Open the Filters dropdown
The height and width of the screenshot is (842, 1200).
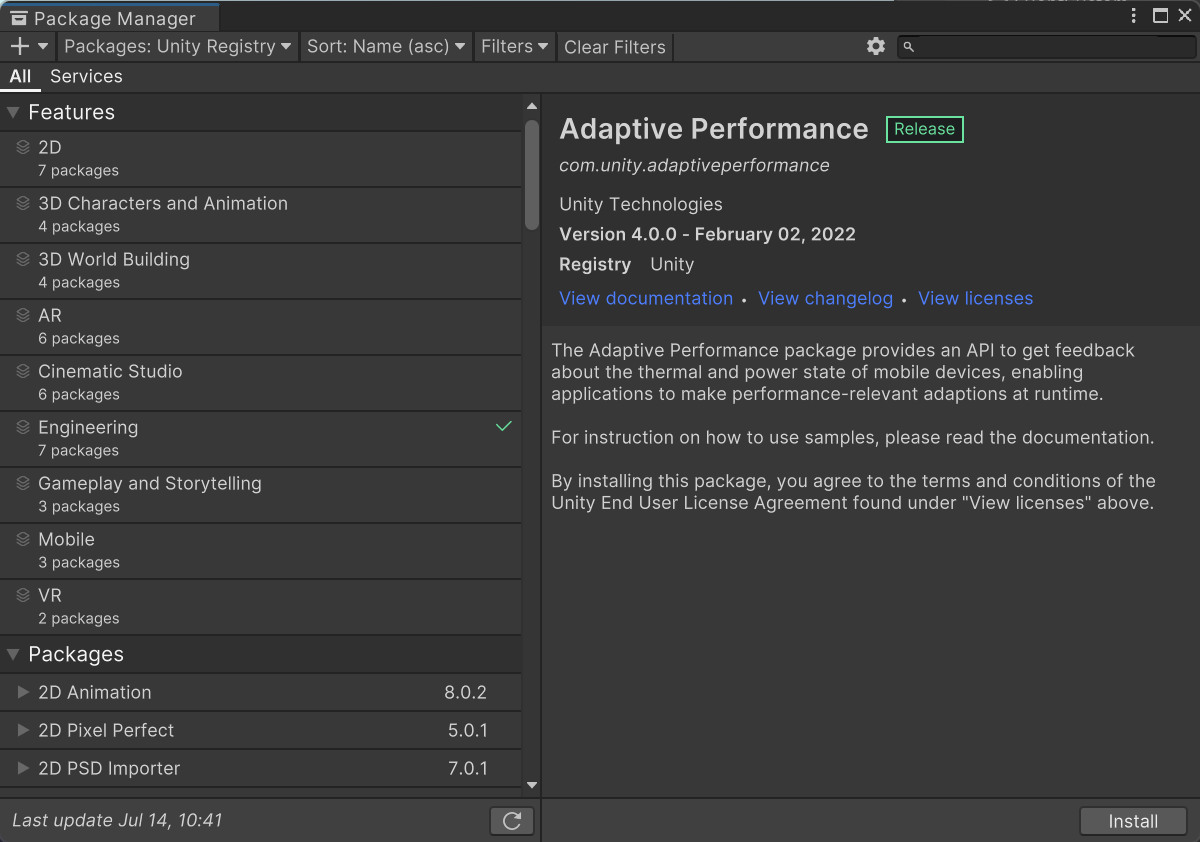point(515,46)
